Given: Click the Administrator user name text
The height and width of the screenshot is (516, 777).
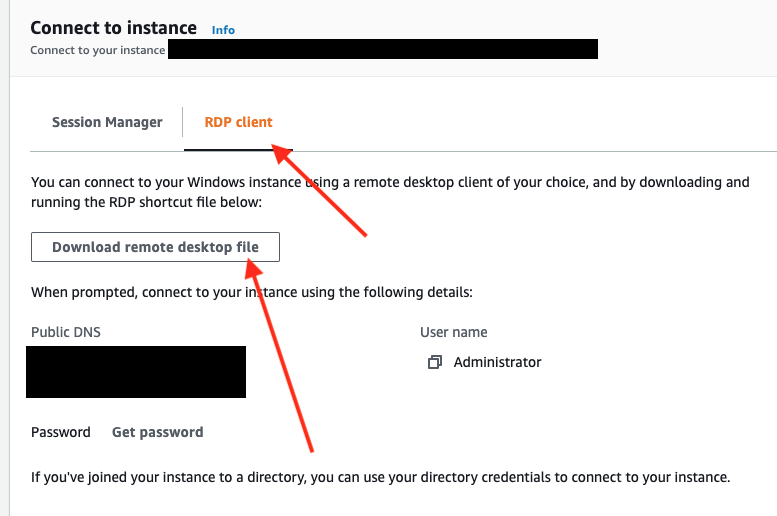Looking at the screenshot, I should tap(497, 362).
